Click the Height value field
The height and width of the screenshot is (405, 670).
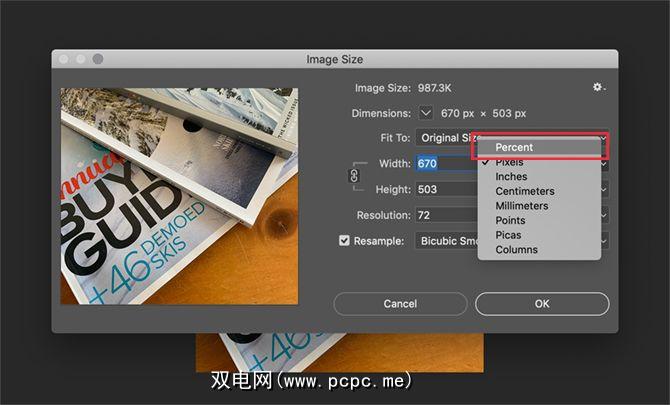[x=447, y=189]
